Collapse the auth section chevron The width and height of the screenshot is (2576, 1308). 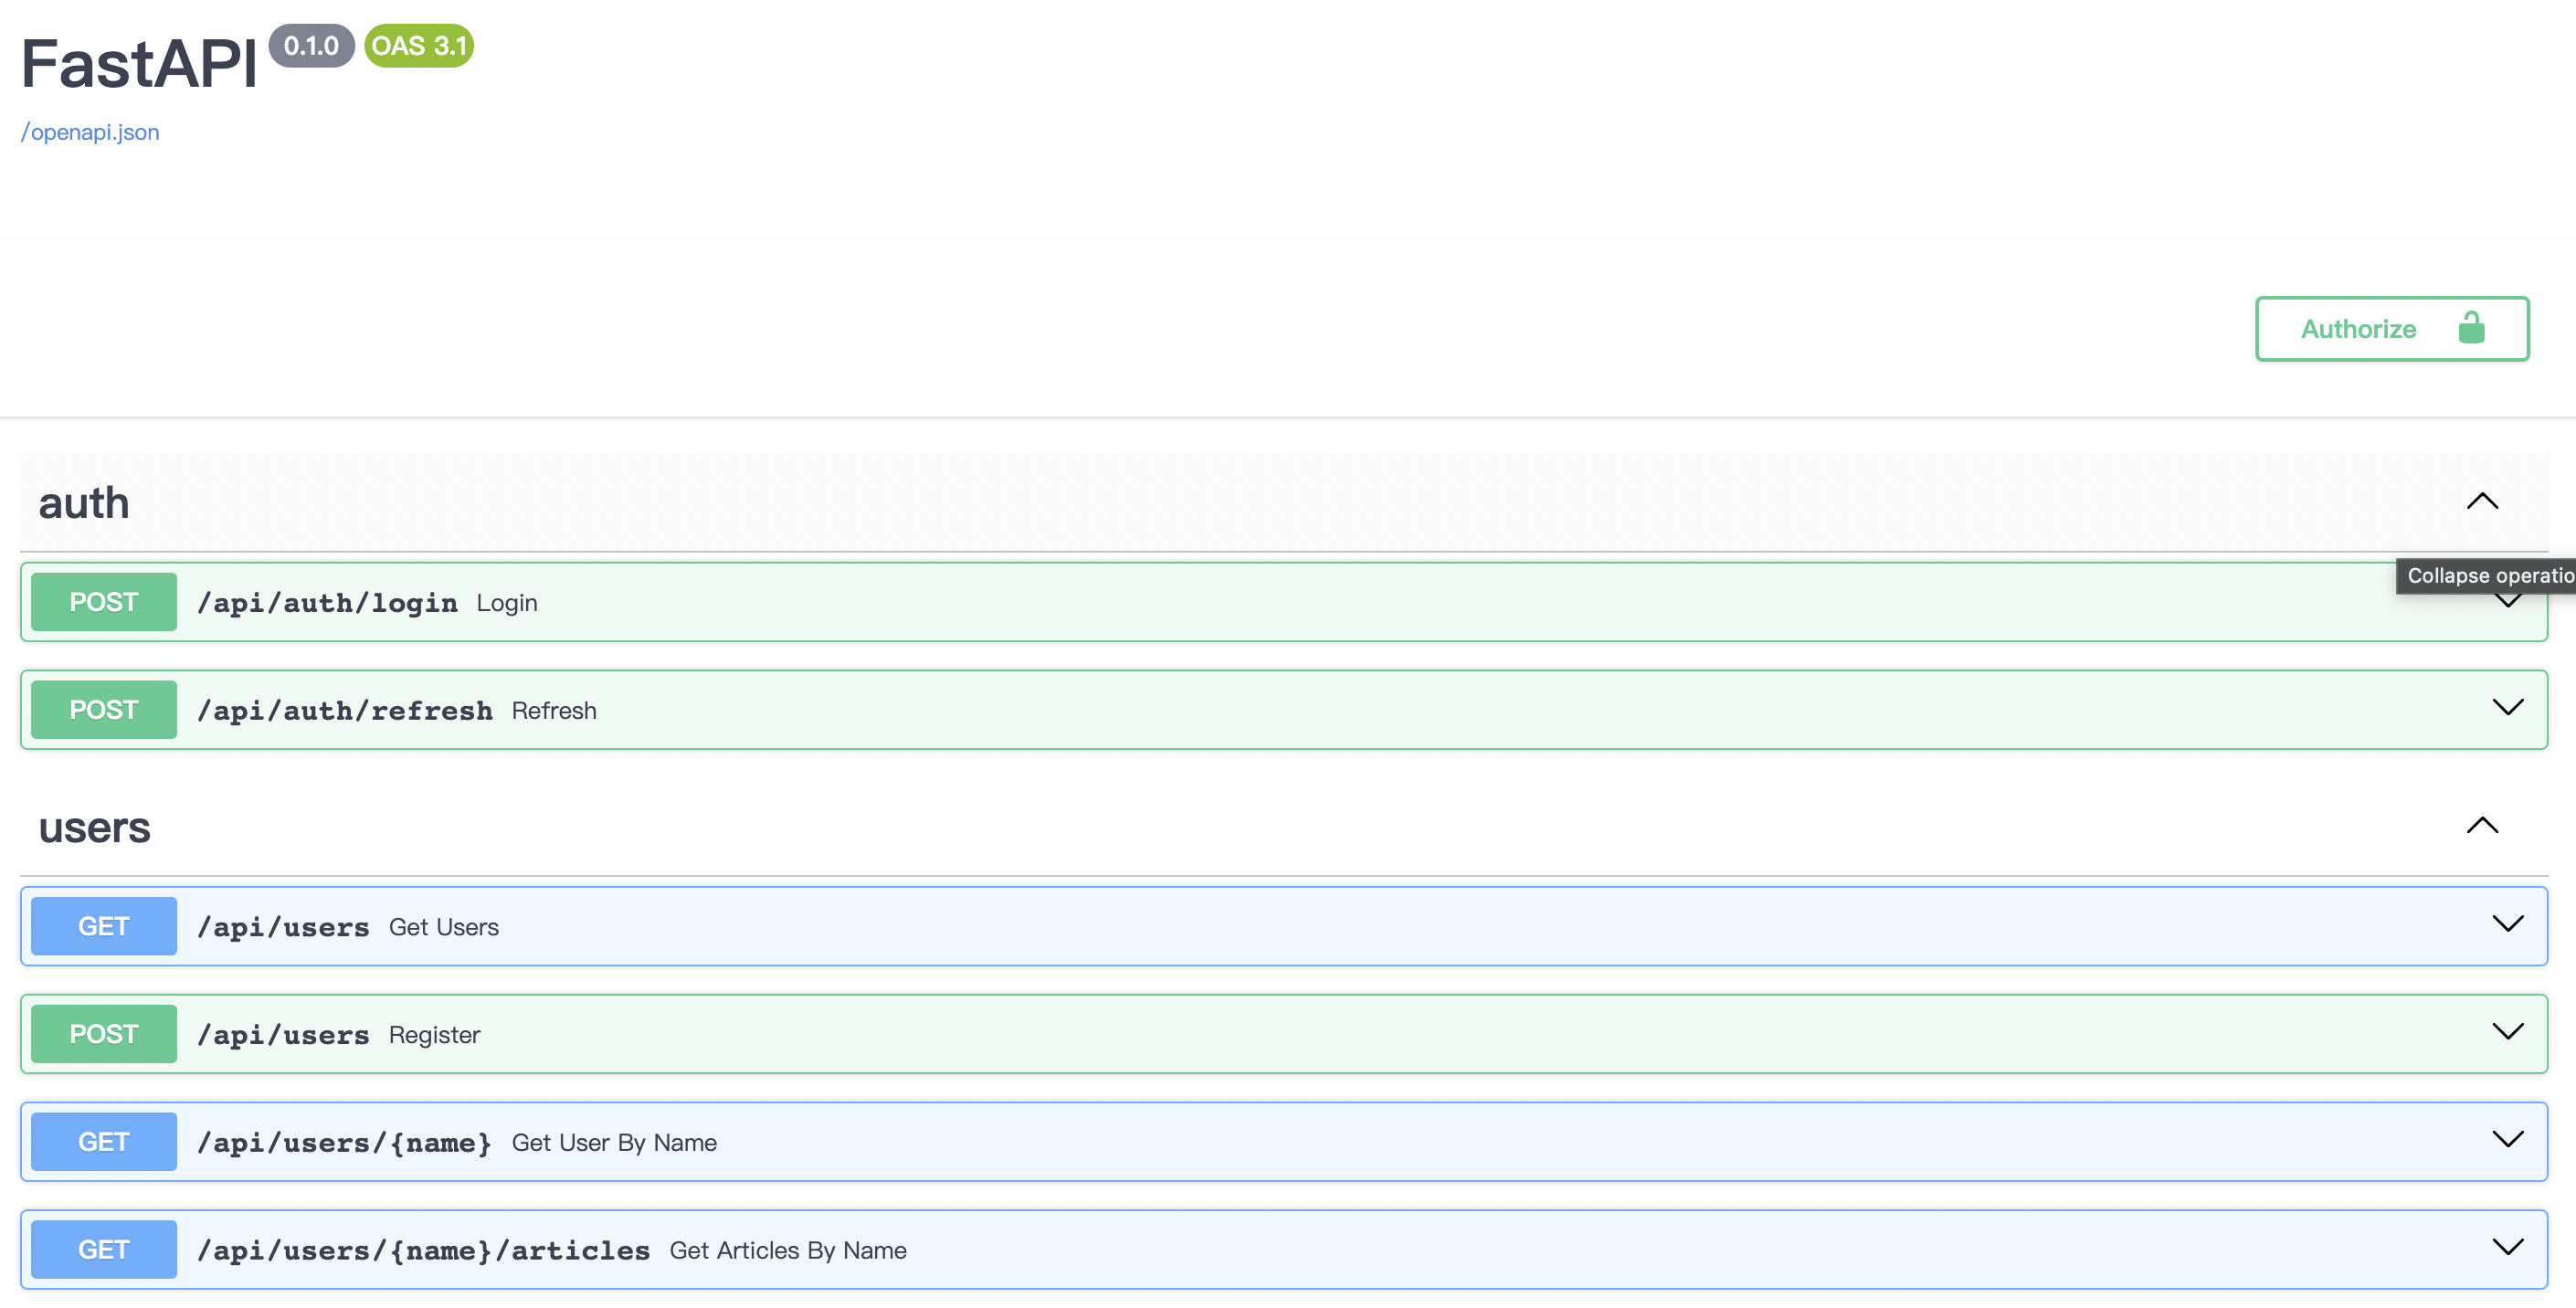click(2481, 501)
